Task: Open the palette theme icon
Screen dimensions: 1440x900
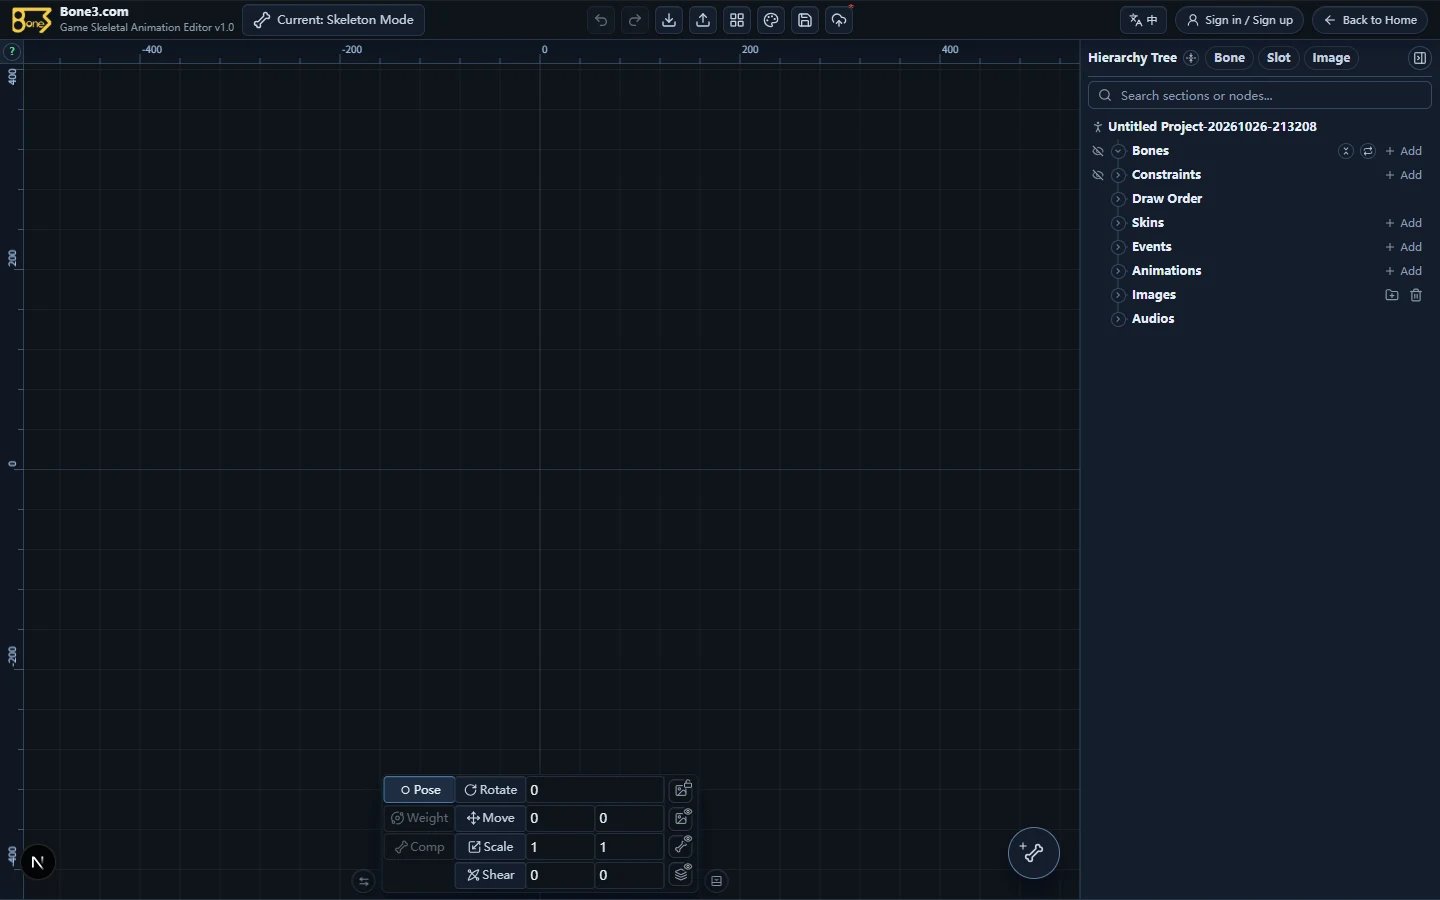Action: click(x=771, y=20)
